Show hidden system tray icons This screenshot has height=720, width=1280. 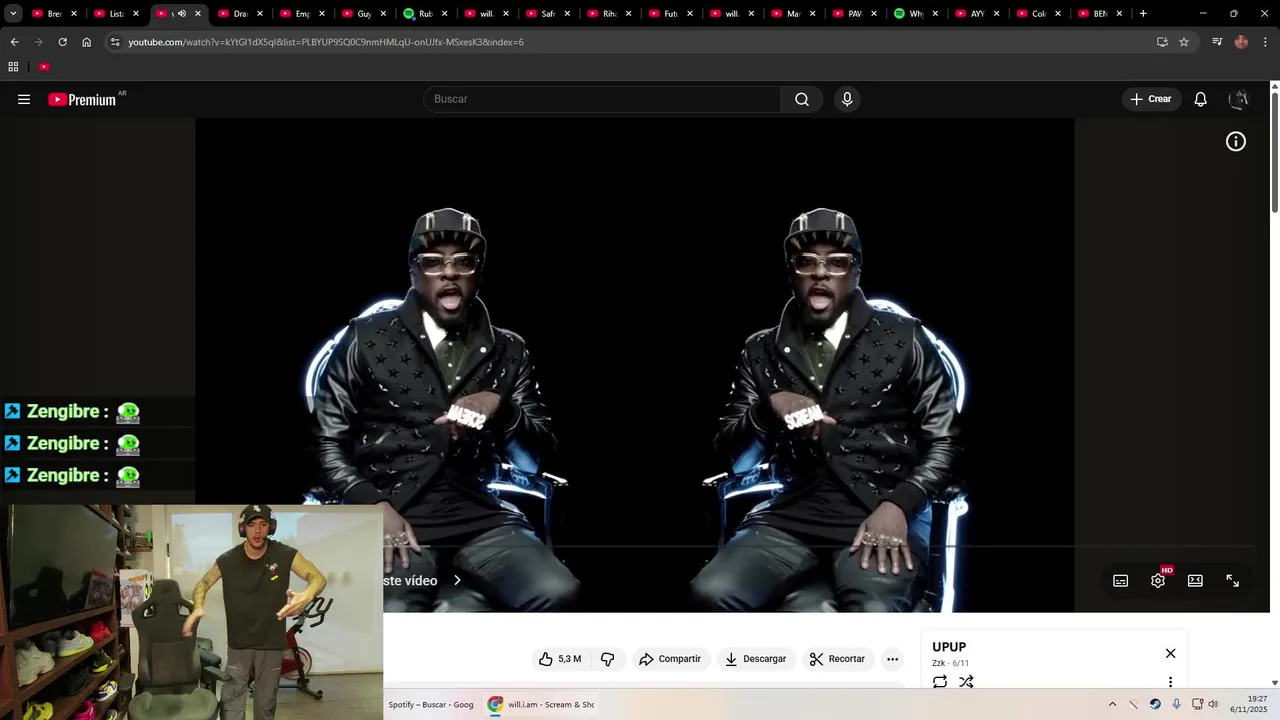[1112, 705]
